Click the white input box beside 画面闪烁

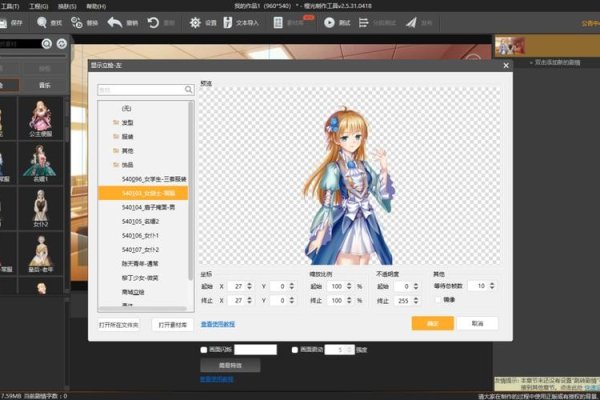[255, 349]
